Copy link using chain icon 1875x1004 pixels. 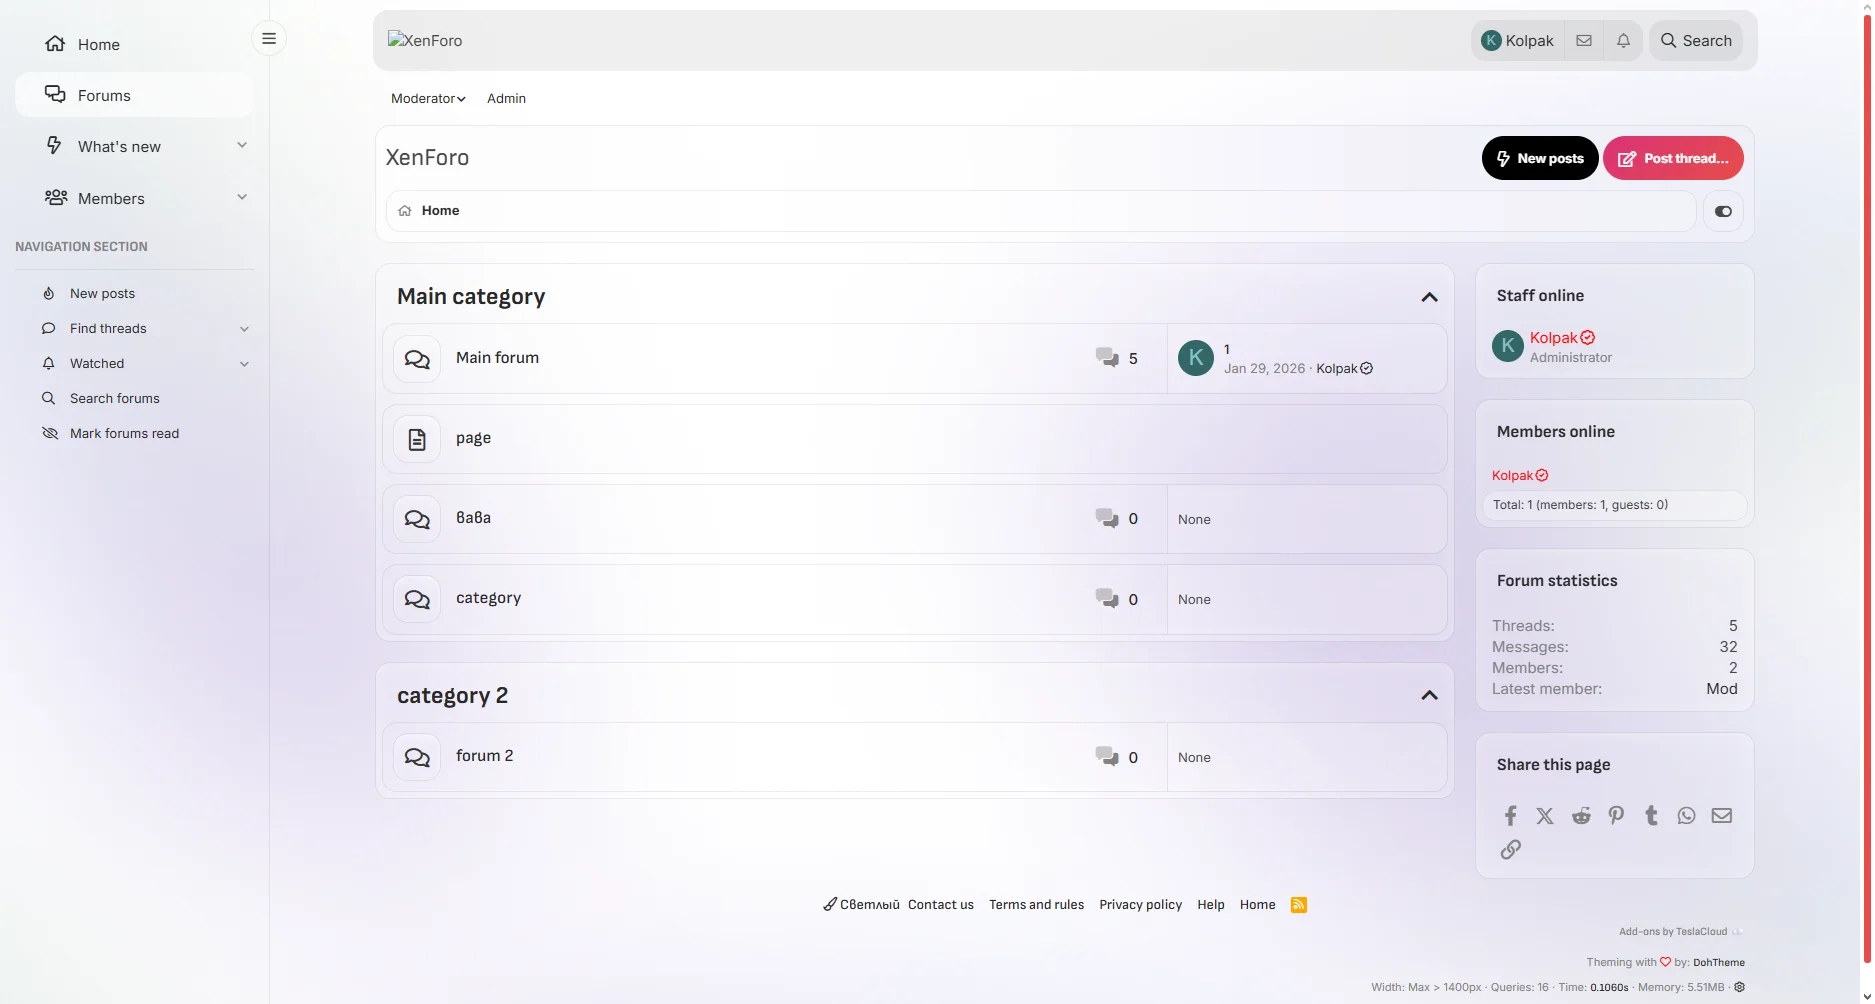1511,849
